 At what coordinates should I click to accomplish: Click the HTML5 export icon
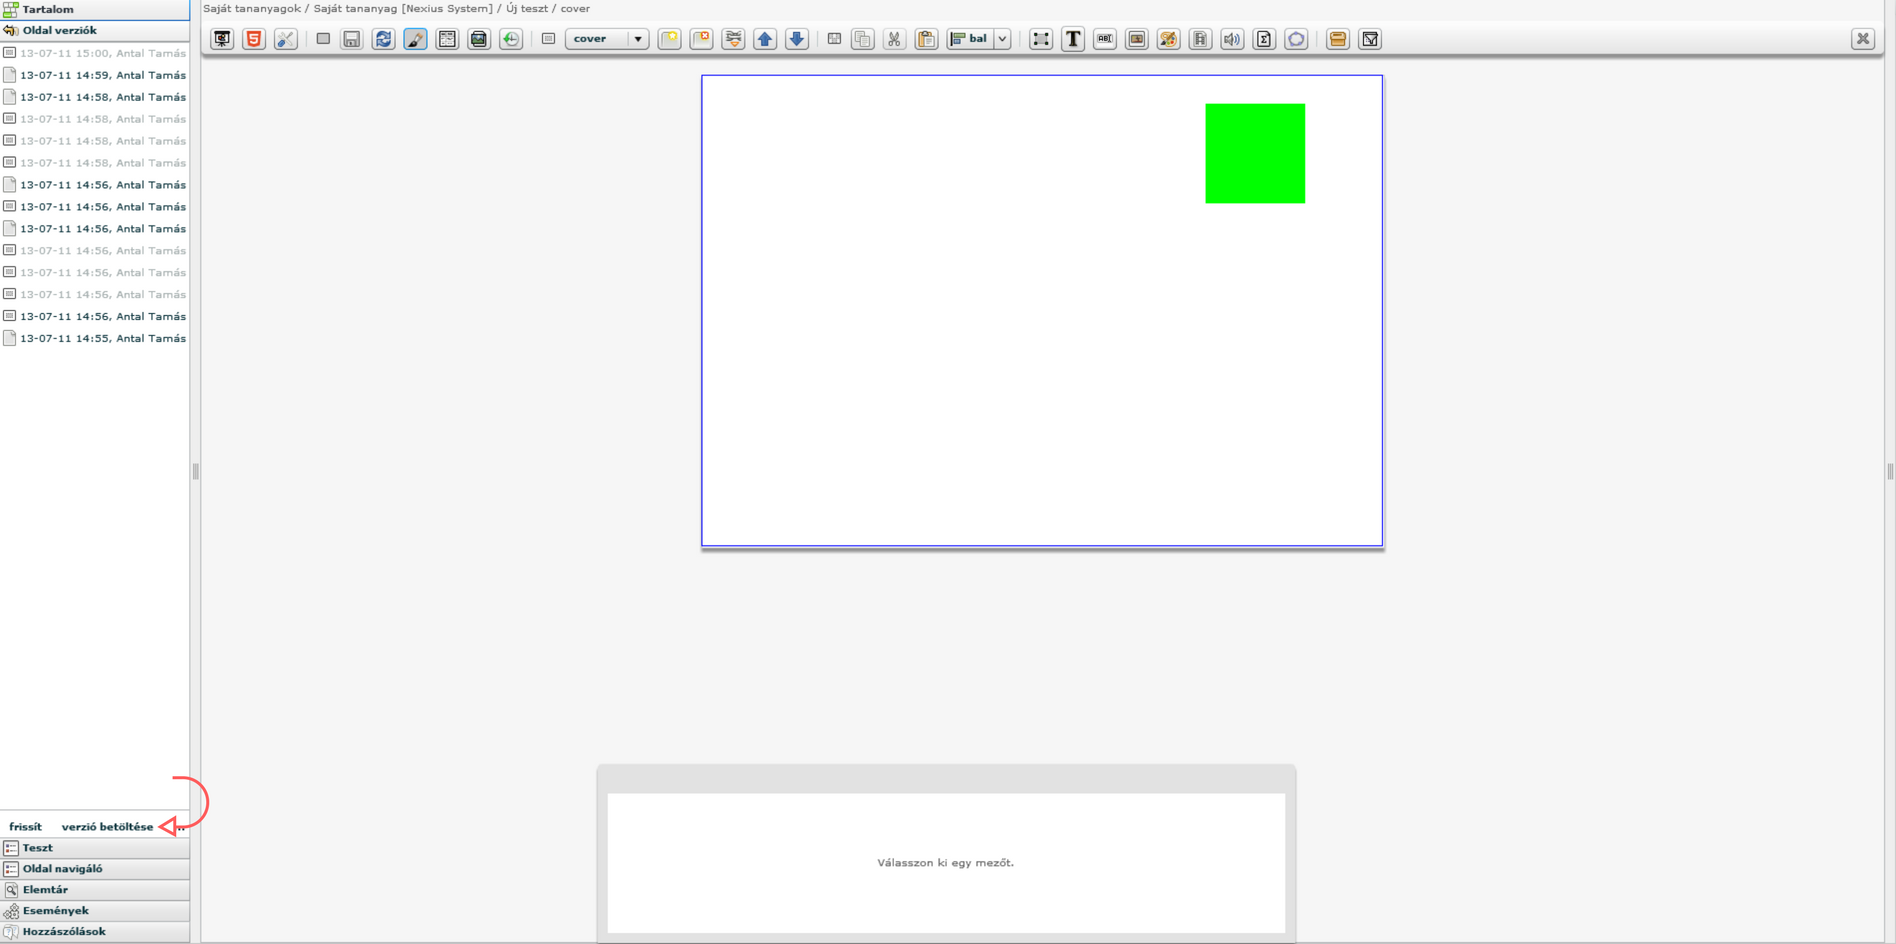[254, 39]
